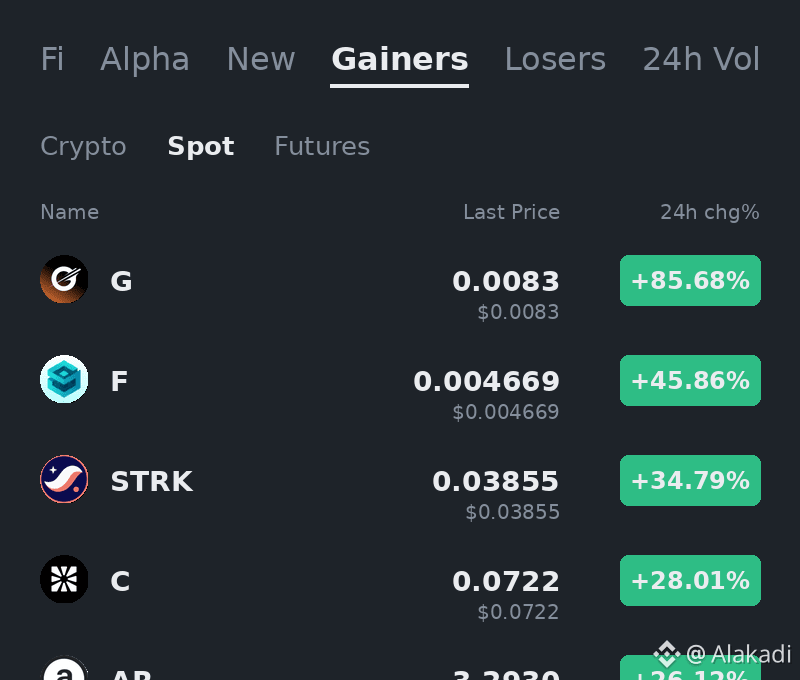This screenshot has height=680, width=800.
Task: Tap the +34.79% STRK change badge
Action: pos(690,481)
